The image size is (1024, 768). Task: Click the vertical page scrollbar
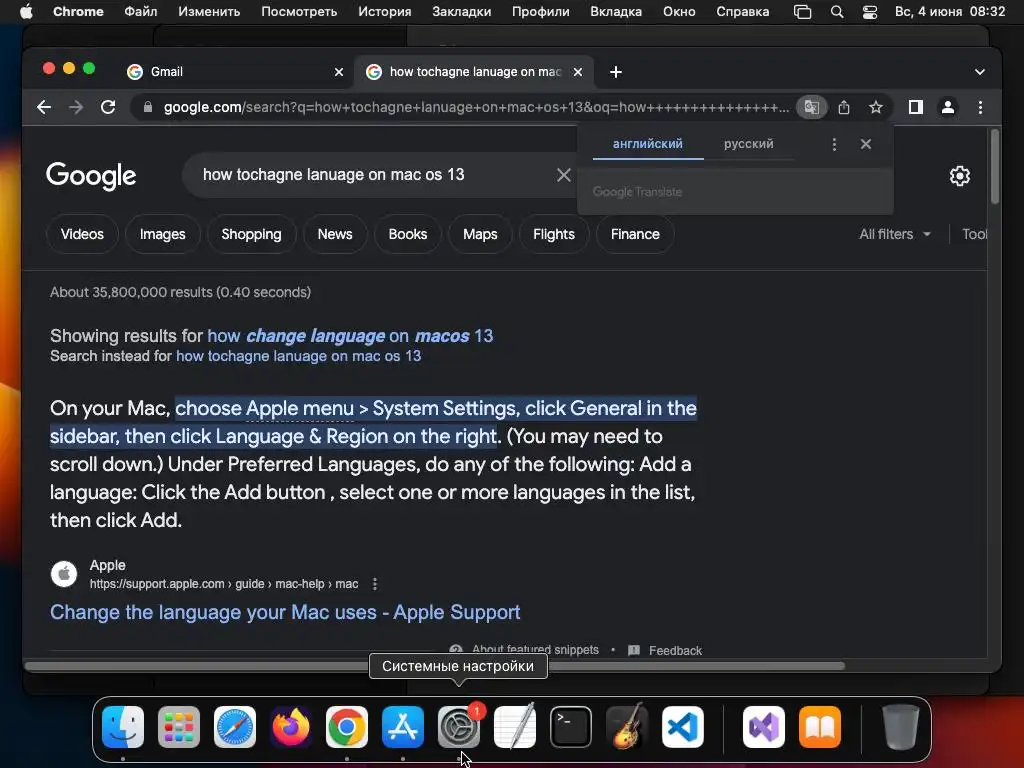[995, 167]
